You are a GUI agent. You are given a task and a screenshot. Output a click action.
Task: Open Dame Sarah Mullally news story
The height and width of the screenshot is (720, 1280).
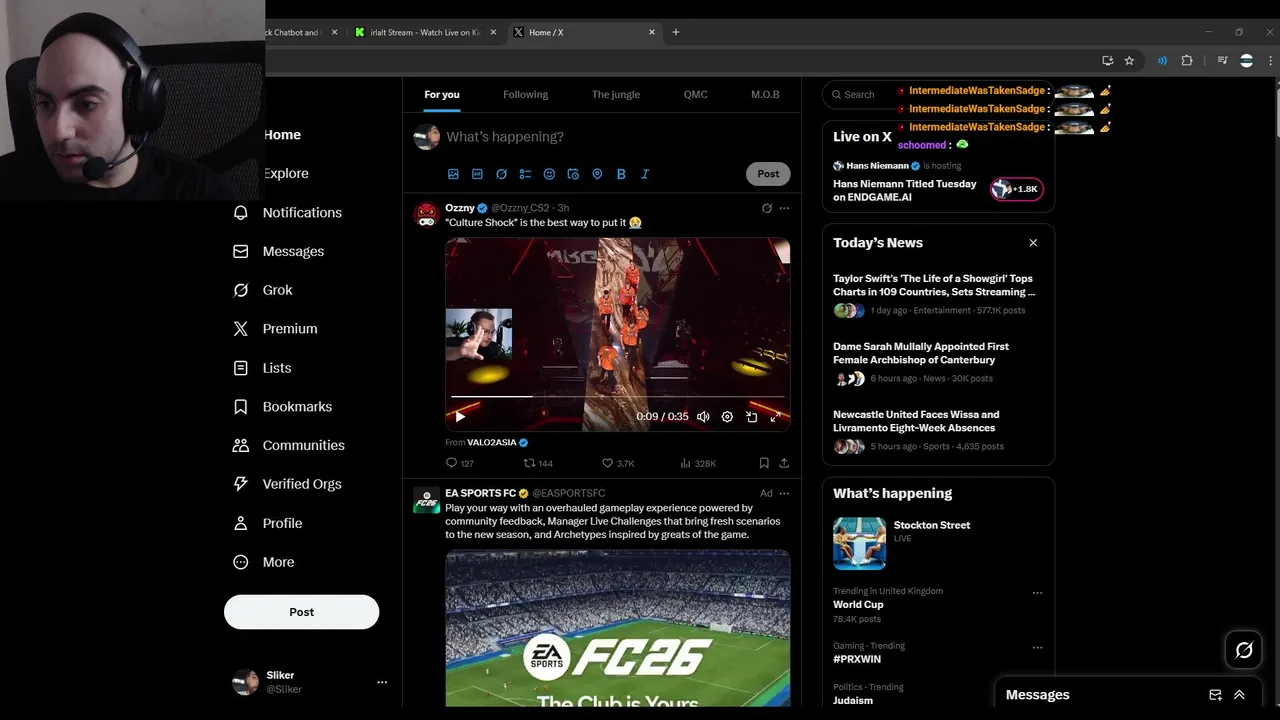[x=921, y=353]
